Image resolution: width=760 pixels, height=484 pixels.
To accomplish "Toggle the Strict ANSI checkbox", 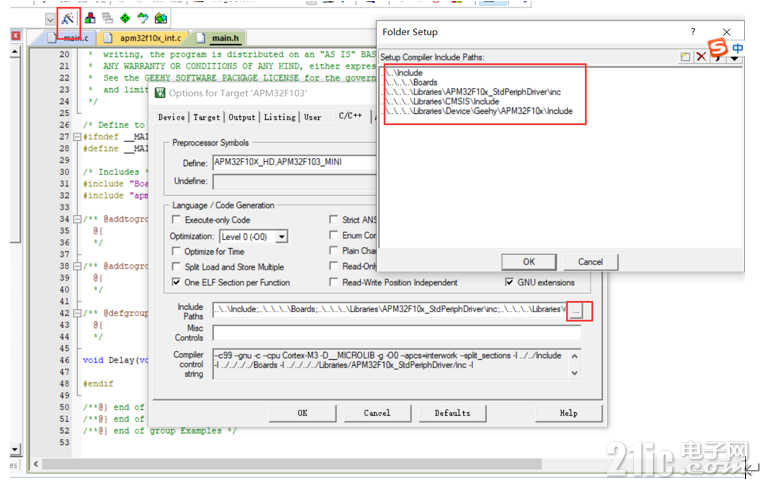I will 333,219.
